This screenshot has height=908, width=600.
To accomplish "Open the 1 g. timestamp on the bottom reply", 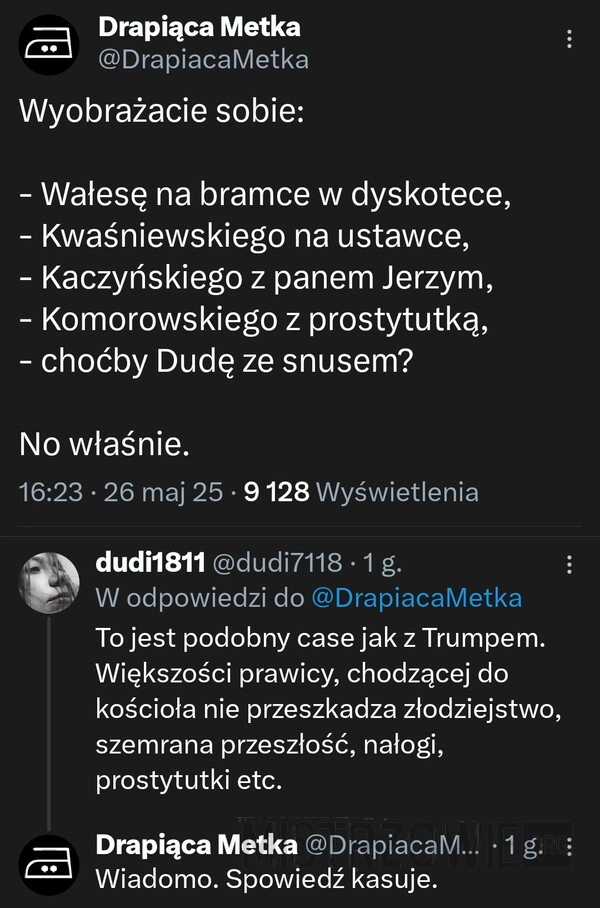I will [525, 846].
